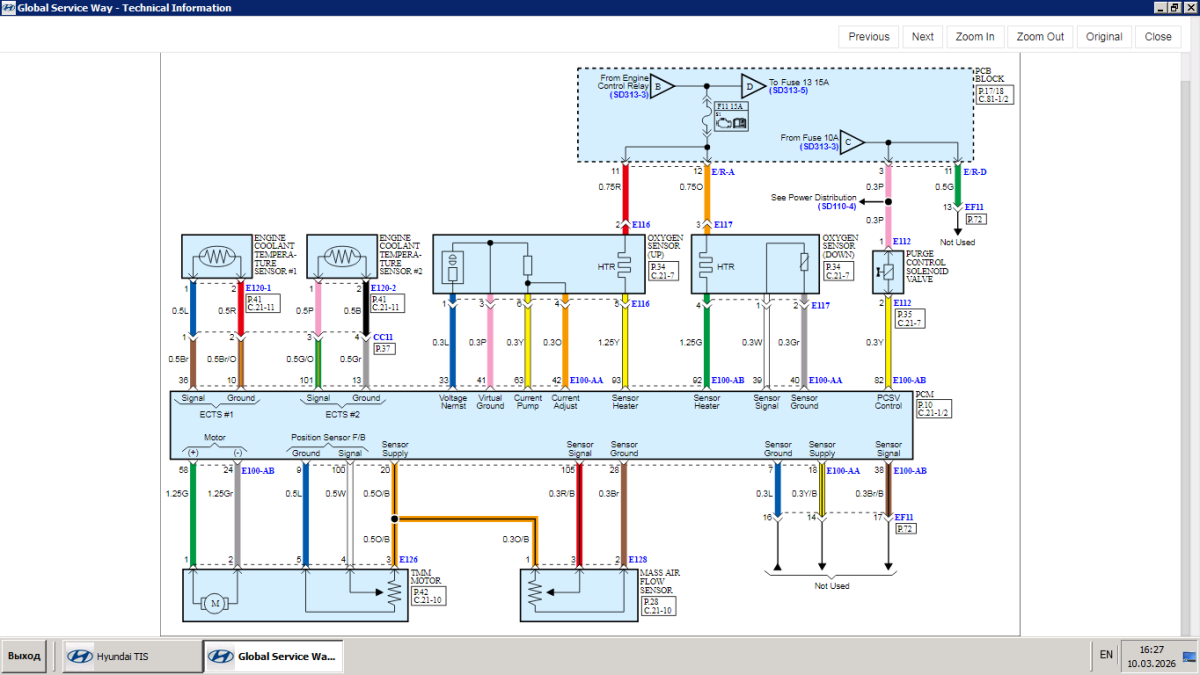The image size is (1200, 675).
Task: Close the technical information viewer
Action: point(1158,36)
